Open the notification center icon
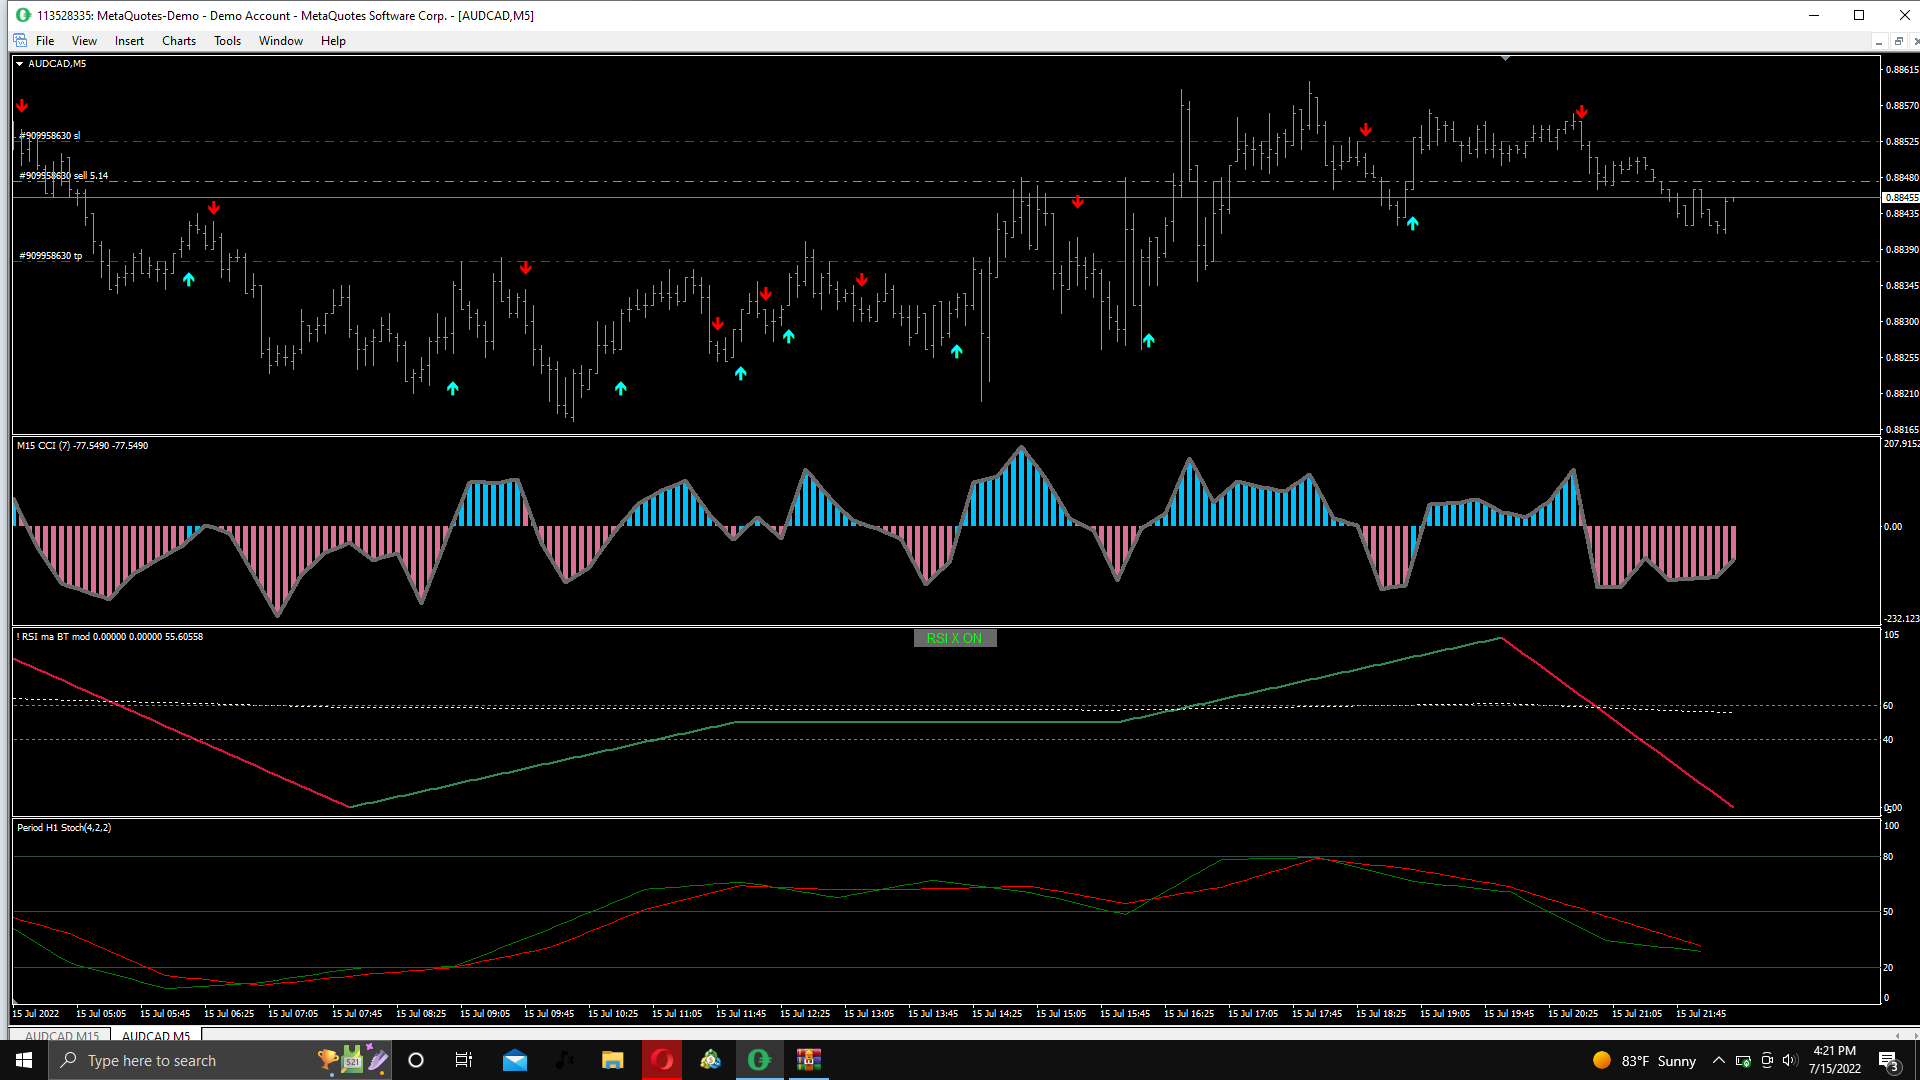 (x=1888, y=1061)
